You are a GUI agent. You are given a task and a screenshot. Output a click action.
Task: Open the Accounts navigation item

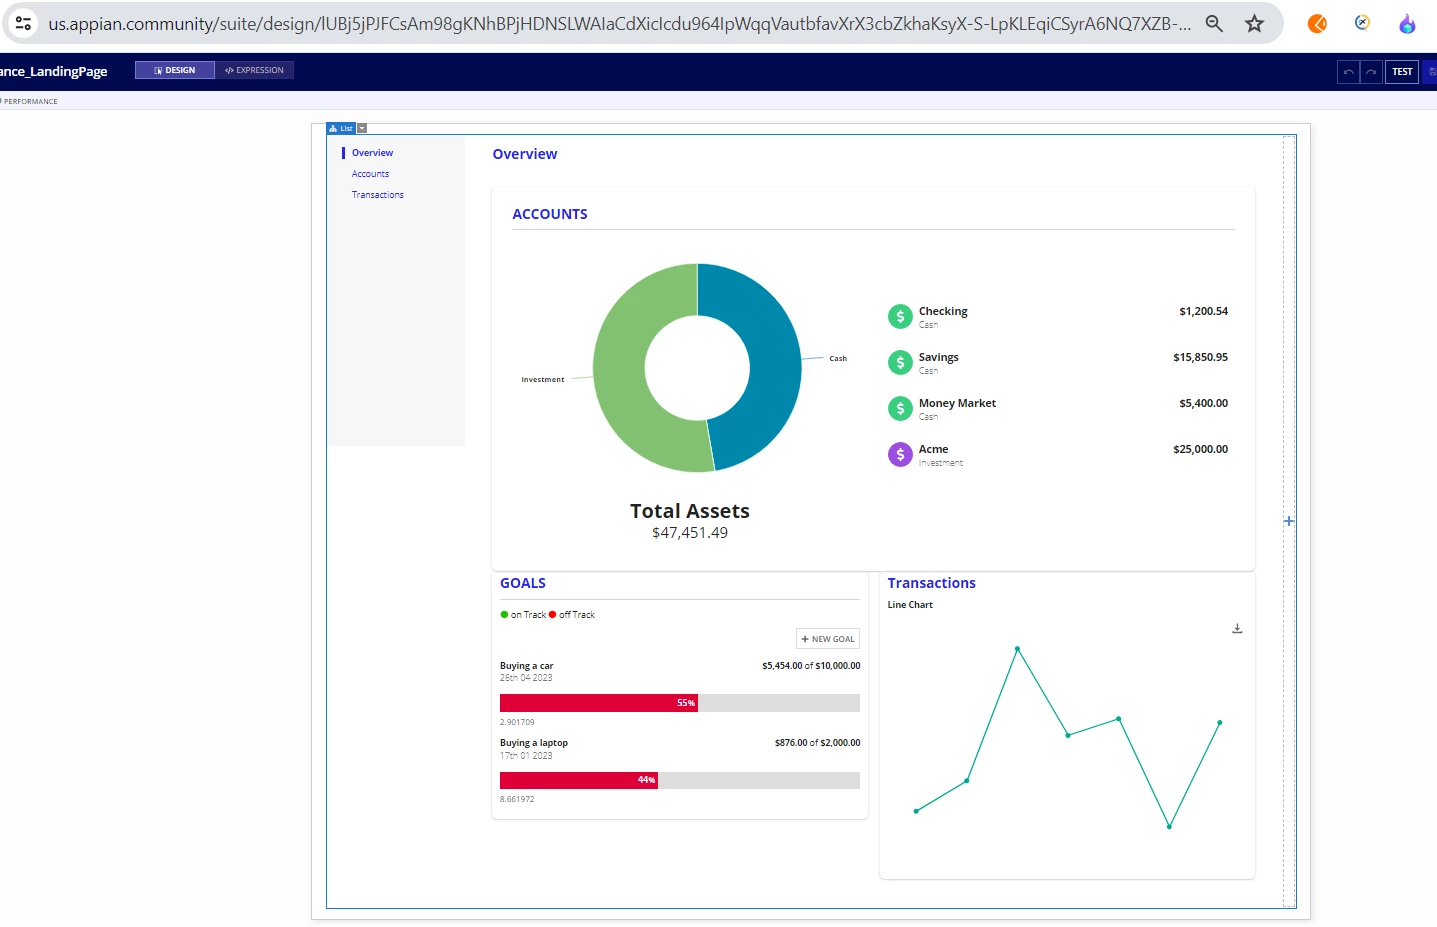[x=370, y=174]
